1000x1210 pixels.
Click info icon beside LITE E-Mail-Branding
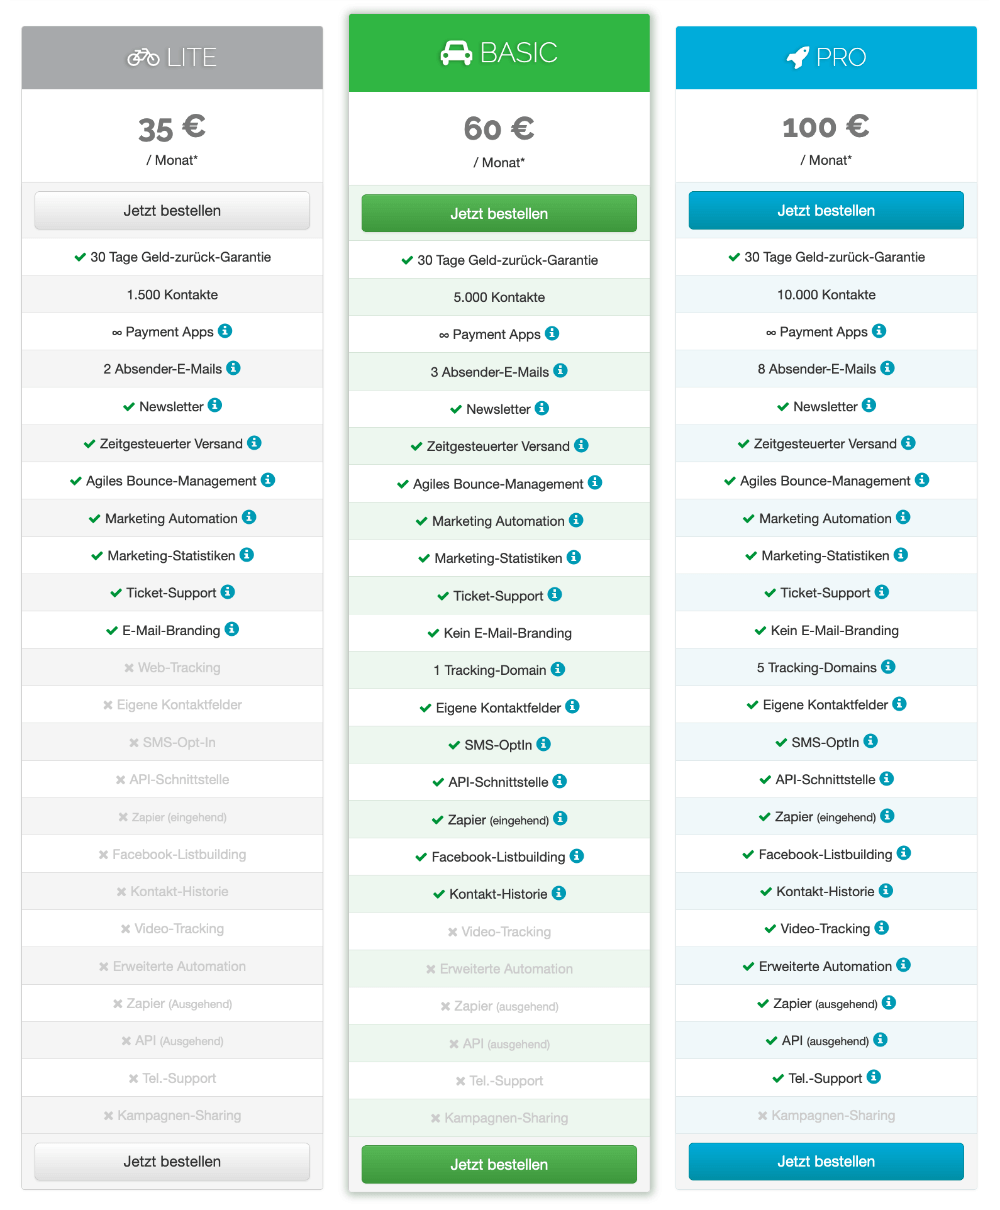coord(232,629)
